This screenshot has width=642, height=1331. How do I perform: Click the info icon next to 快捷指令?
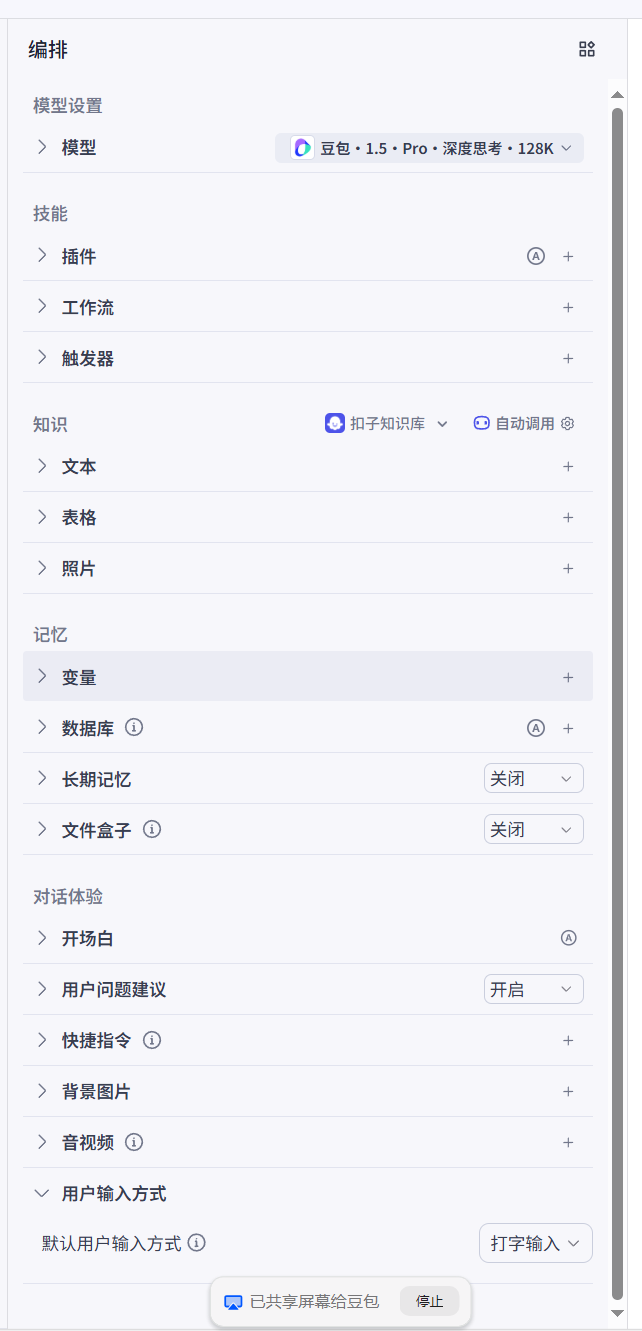point(152,1040)
